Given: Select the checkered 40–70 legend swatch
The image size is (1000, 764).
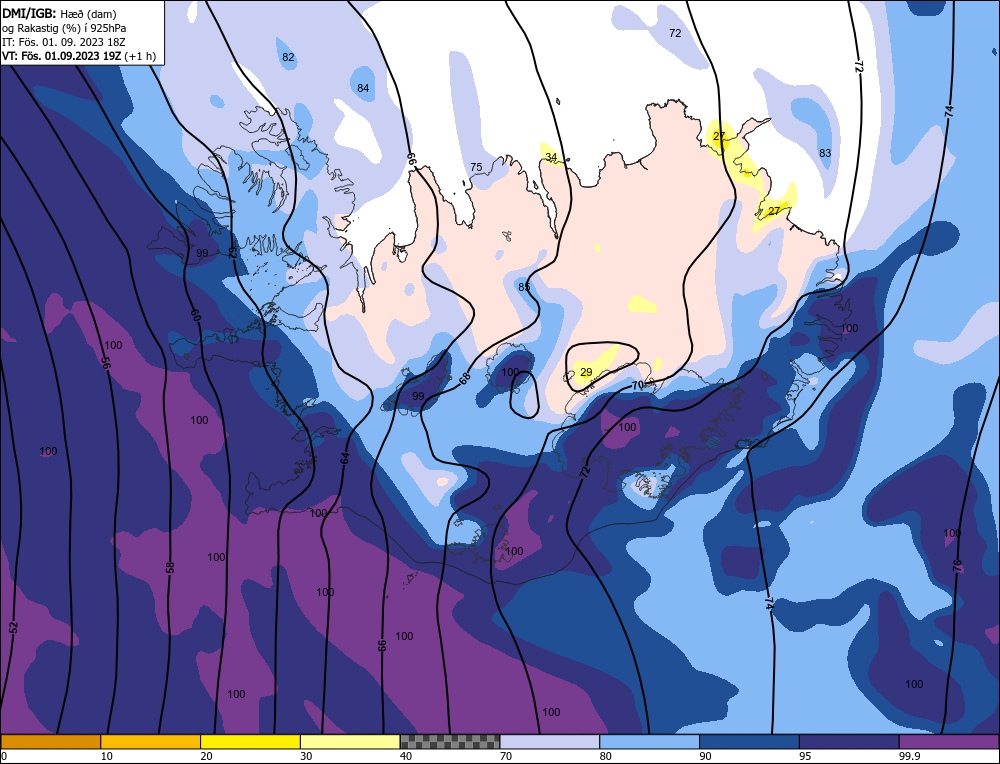Looking at the screenshot, I should pos(450,742).
